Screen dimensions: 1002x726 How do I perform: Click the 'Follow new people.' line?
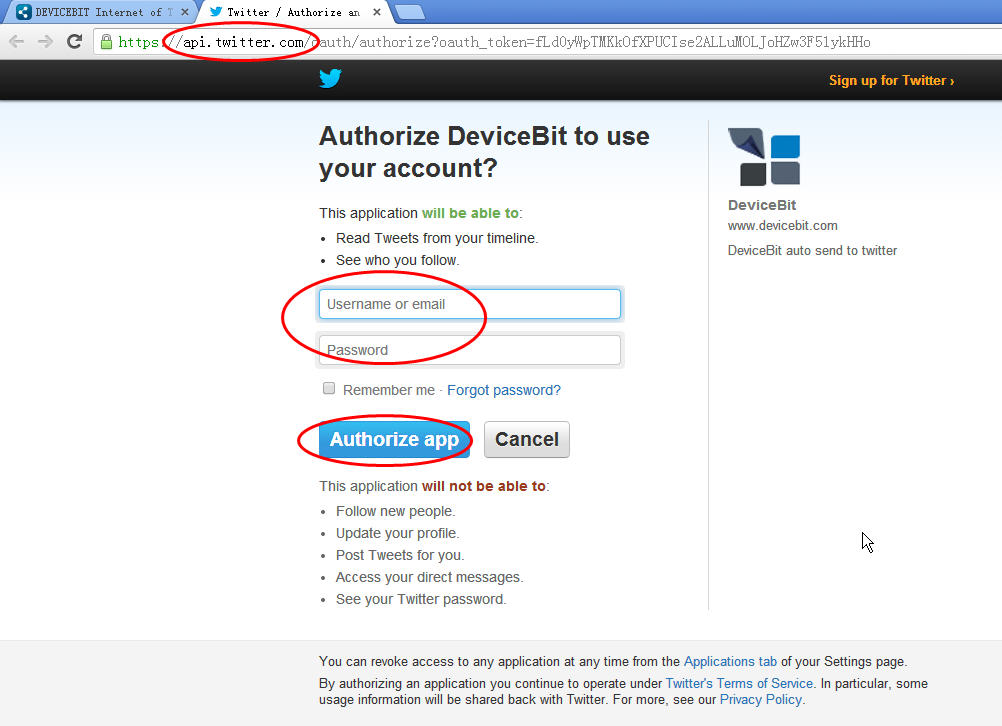pyautogui.click(x=396, y=511)
